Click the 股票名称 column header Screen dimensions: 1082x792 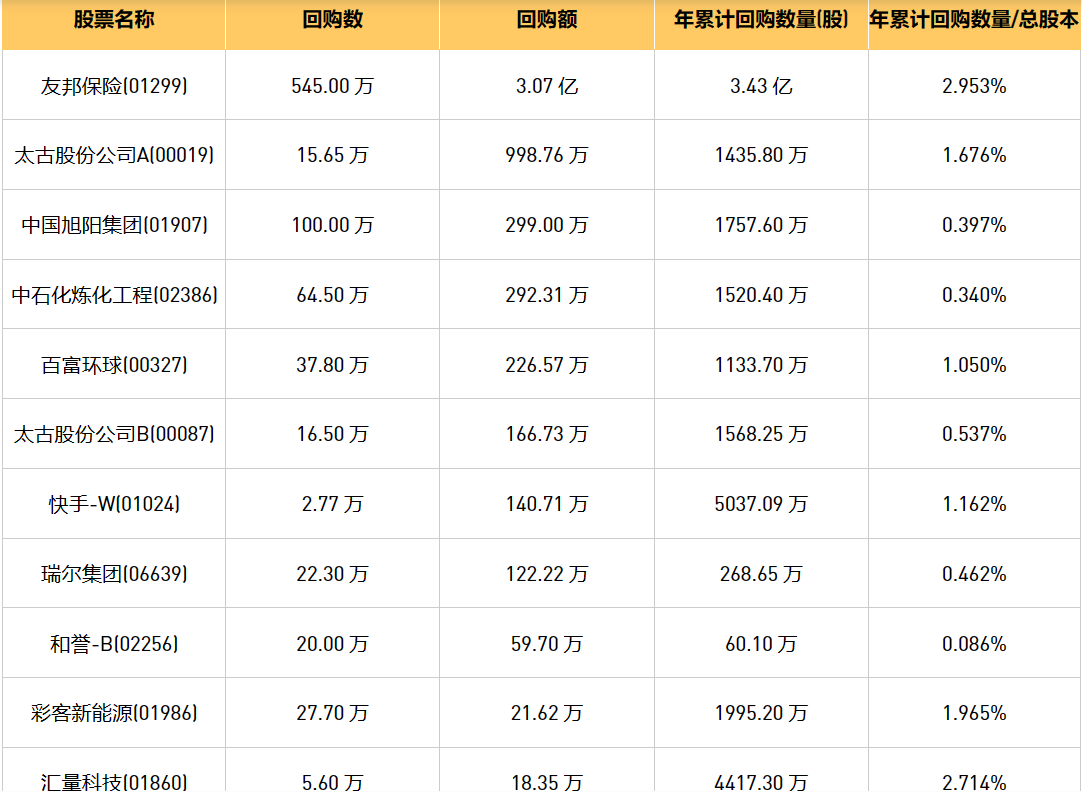113,21
